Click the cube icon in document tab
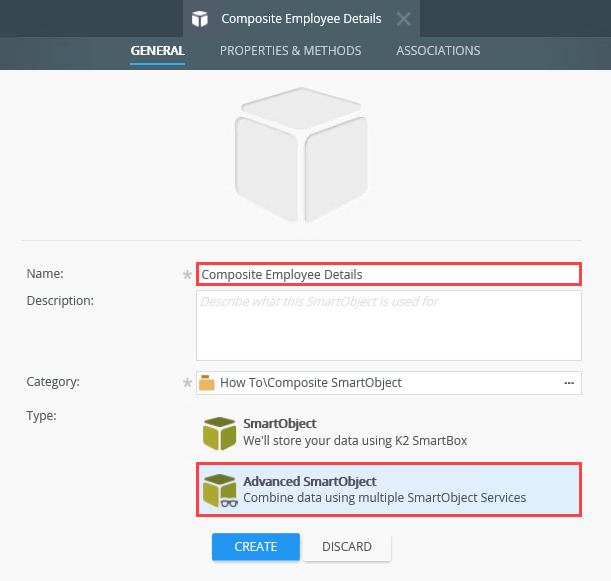The width and height of the screenshot is (611, 581). click(200, 19)
